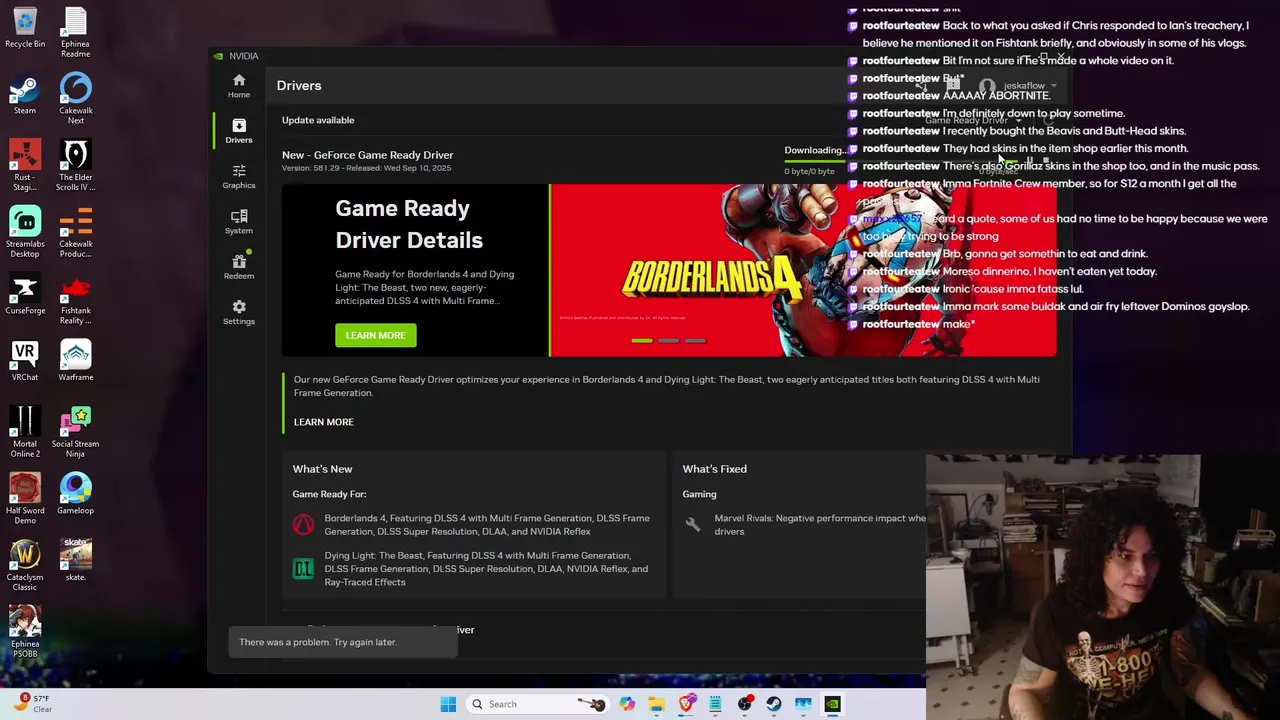Open The Elder Scrolls IV shortcut
Screen dimensions: 1280x720
point(76,166)
